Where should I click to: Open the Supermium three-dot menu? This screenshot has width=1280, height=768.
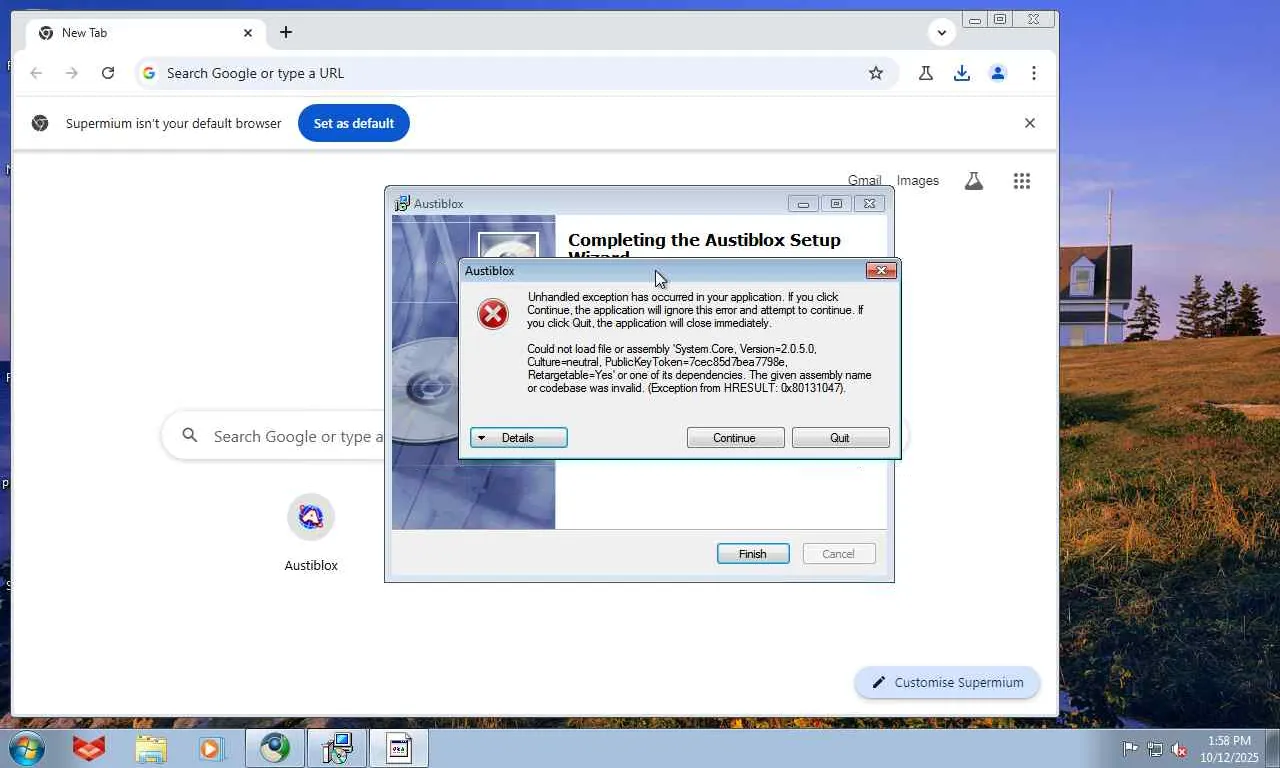[1034, 73]
